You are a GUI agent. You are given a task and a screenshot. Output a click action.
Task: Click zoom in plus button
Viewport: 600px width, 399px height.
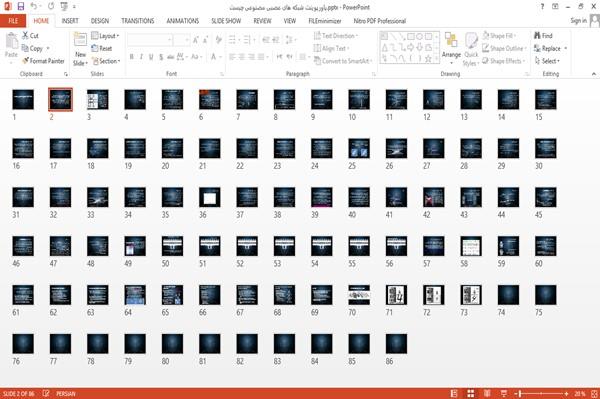click(x=566, y=393)
